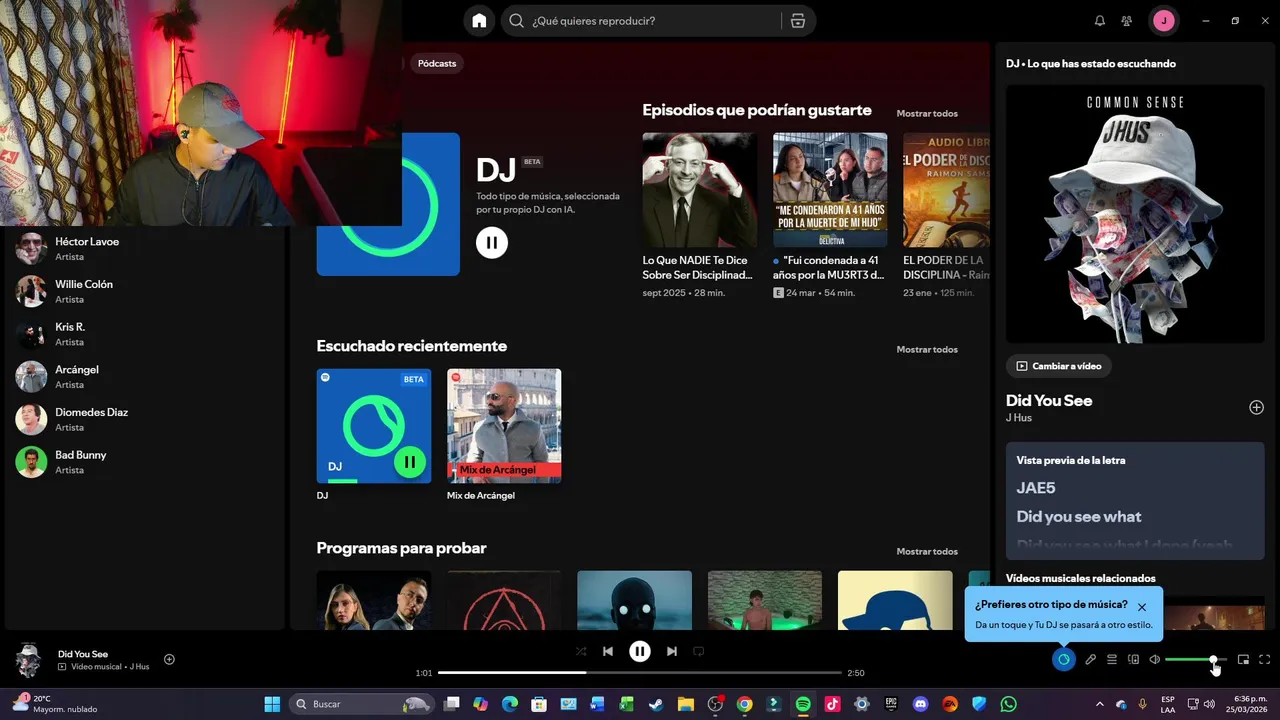Open artist Arcángel in library

(146, 377)
